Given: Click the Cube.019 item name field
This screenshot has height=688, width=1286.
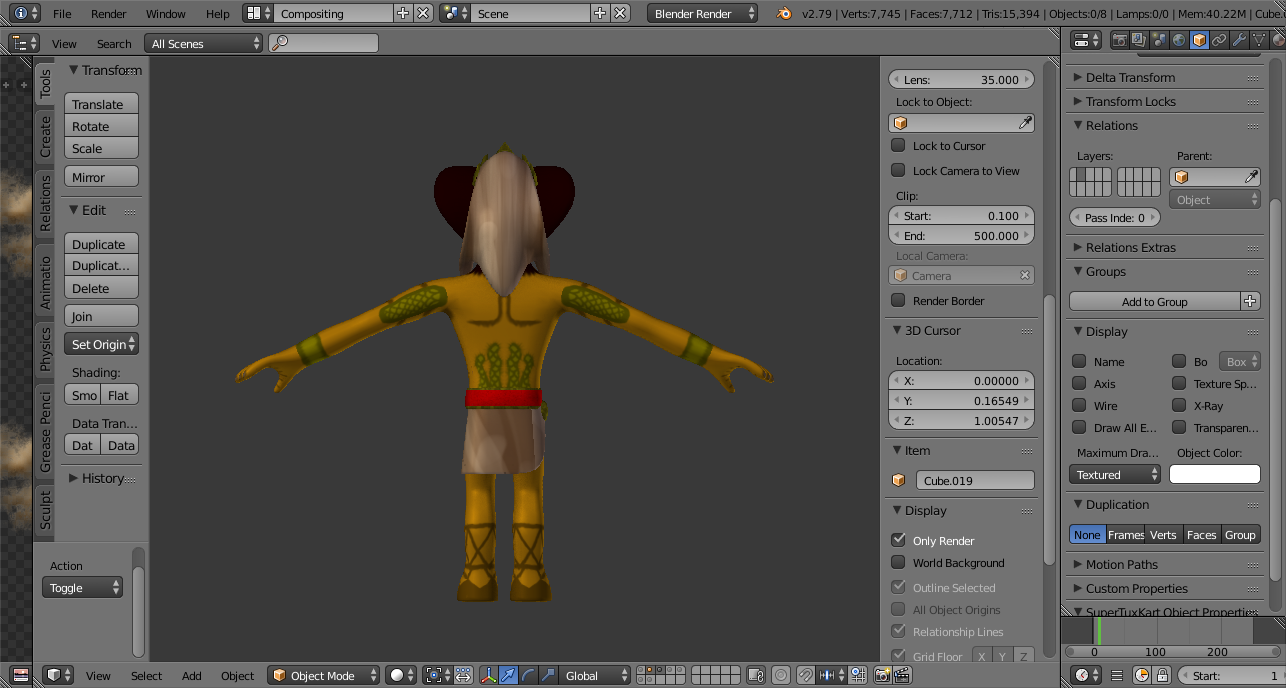Looking at the screenshot, I should [x=974, y=481].
